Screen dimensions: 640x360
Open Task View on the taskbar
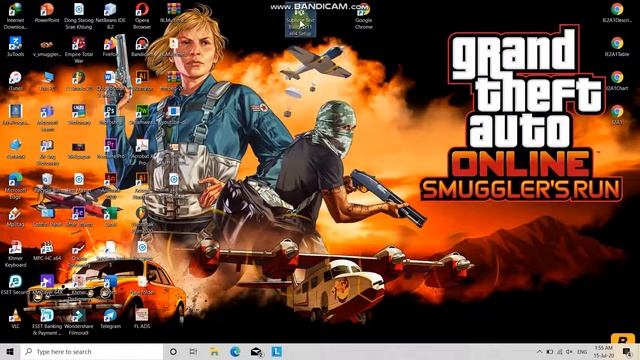[193, 351]
